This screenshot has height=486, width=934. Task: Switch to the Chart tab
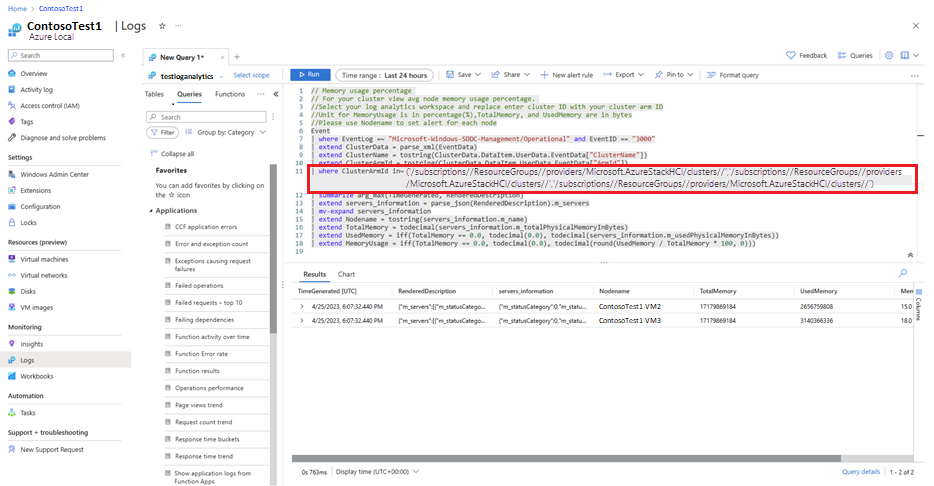pos(346,273)
